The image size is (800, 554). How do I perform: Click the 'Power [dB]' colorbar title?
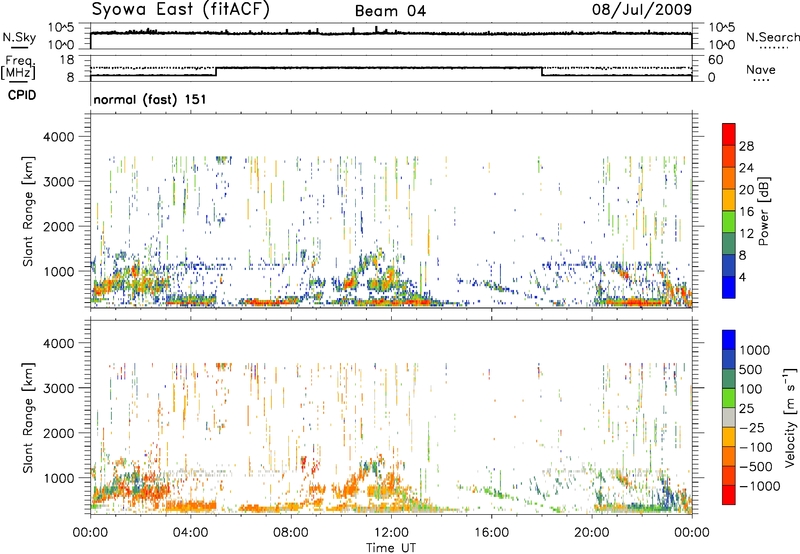click(763, 211)
